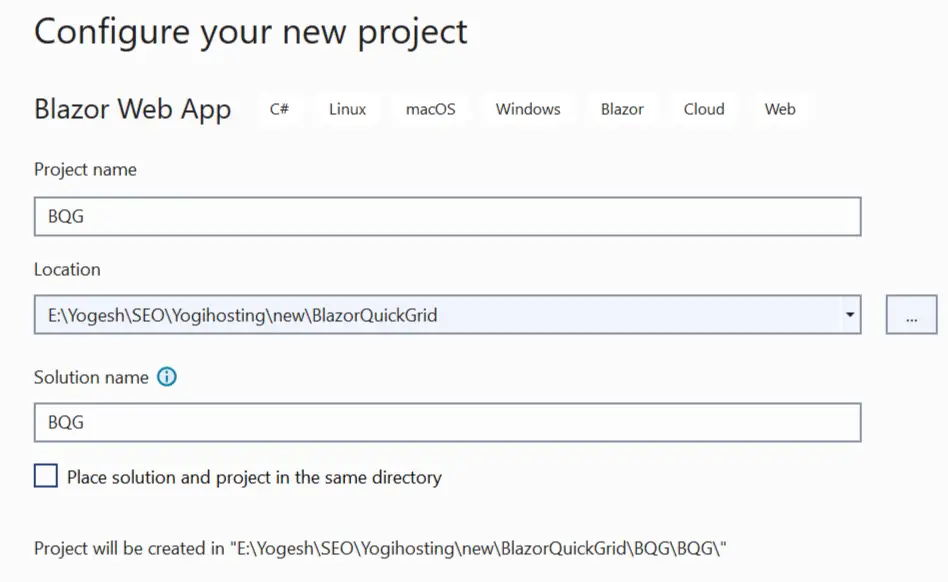This screenshot has width=948, height=582.
Task: Click the Project name label
Action: [85, 170]
